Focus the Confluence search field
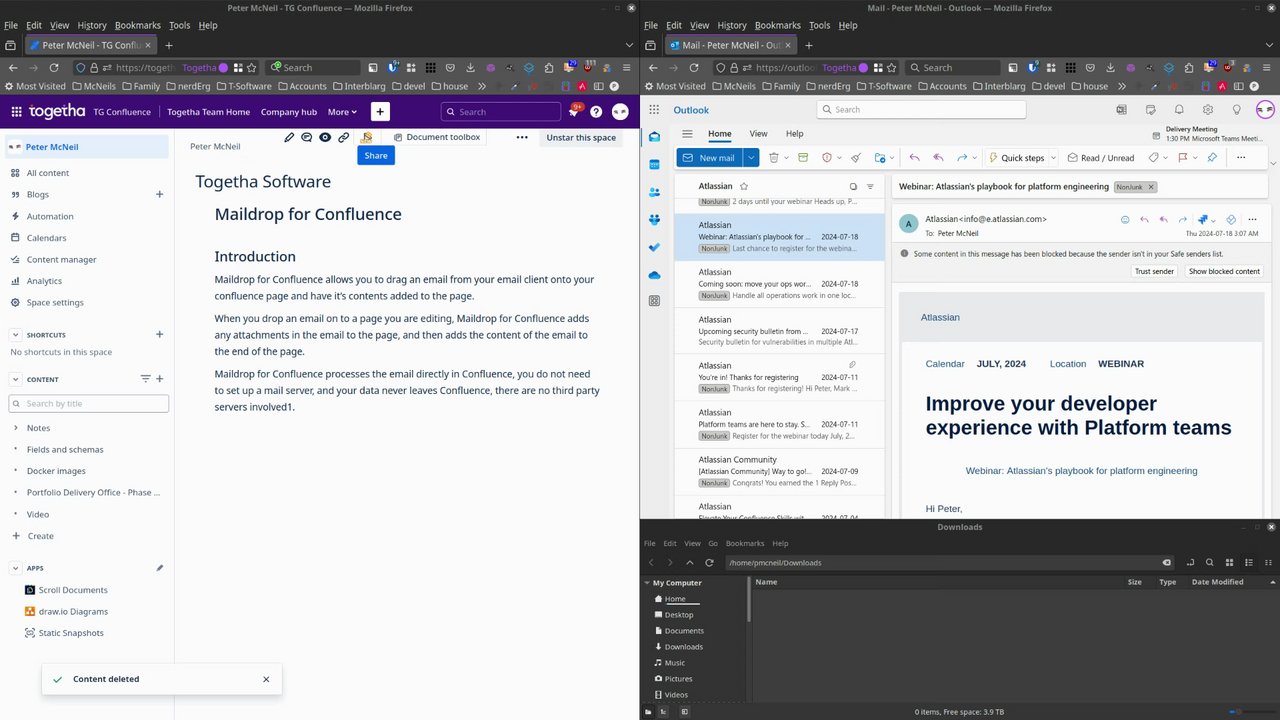The image size is (1280, 720). (501, 112)
